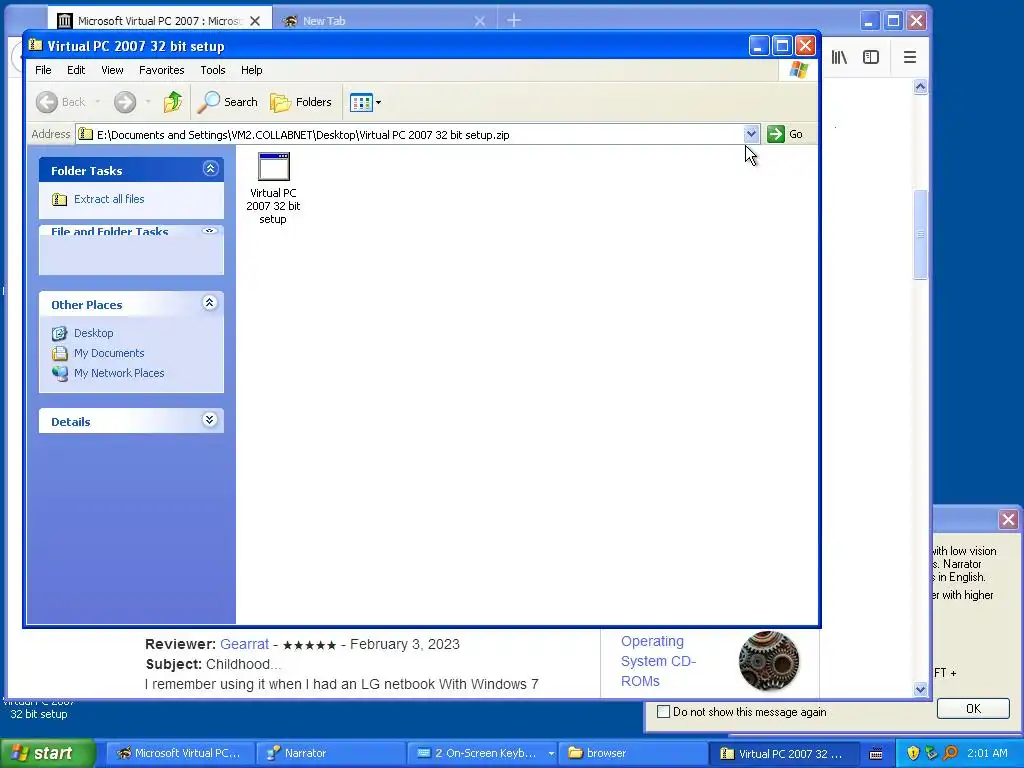The width and height of the screenshot is (1024, 768).
Task: Click the green Go button
Action: click(785, 134)
